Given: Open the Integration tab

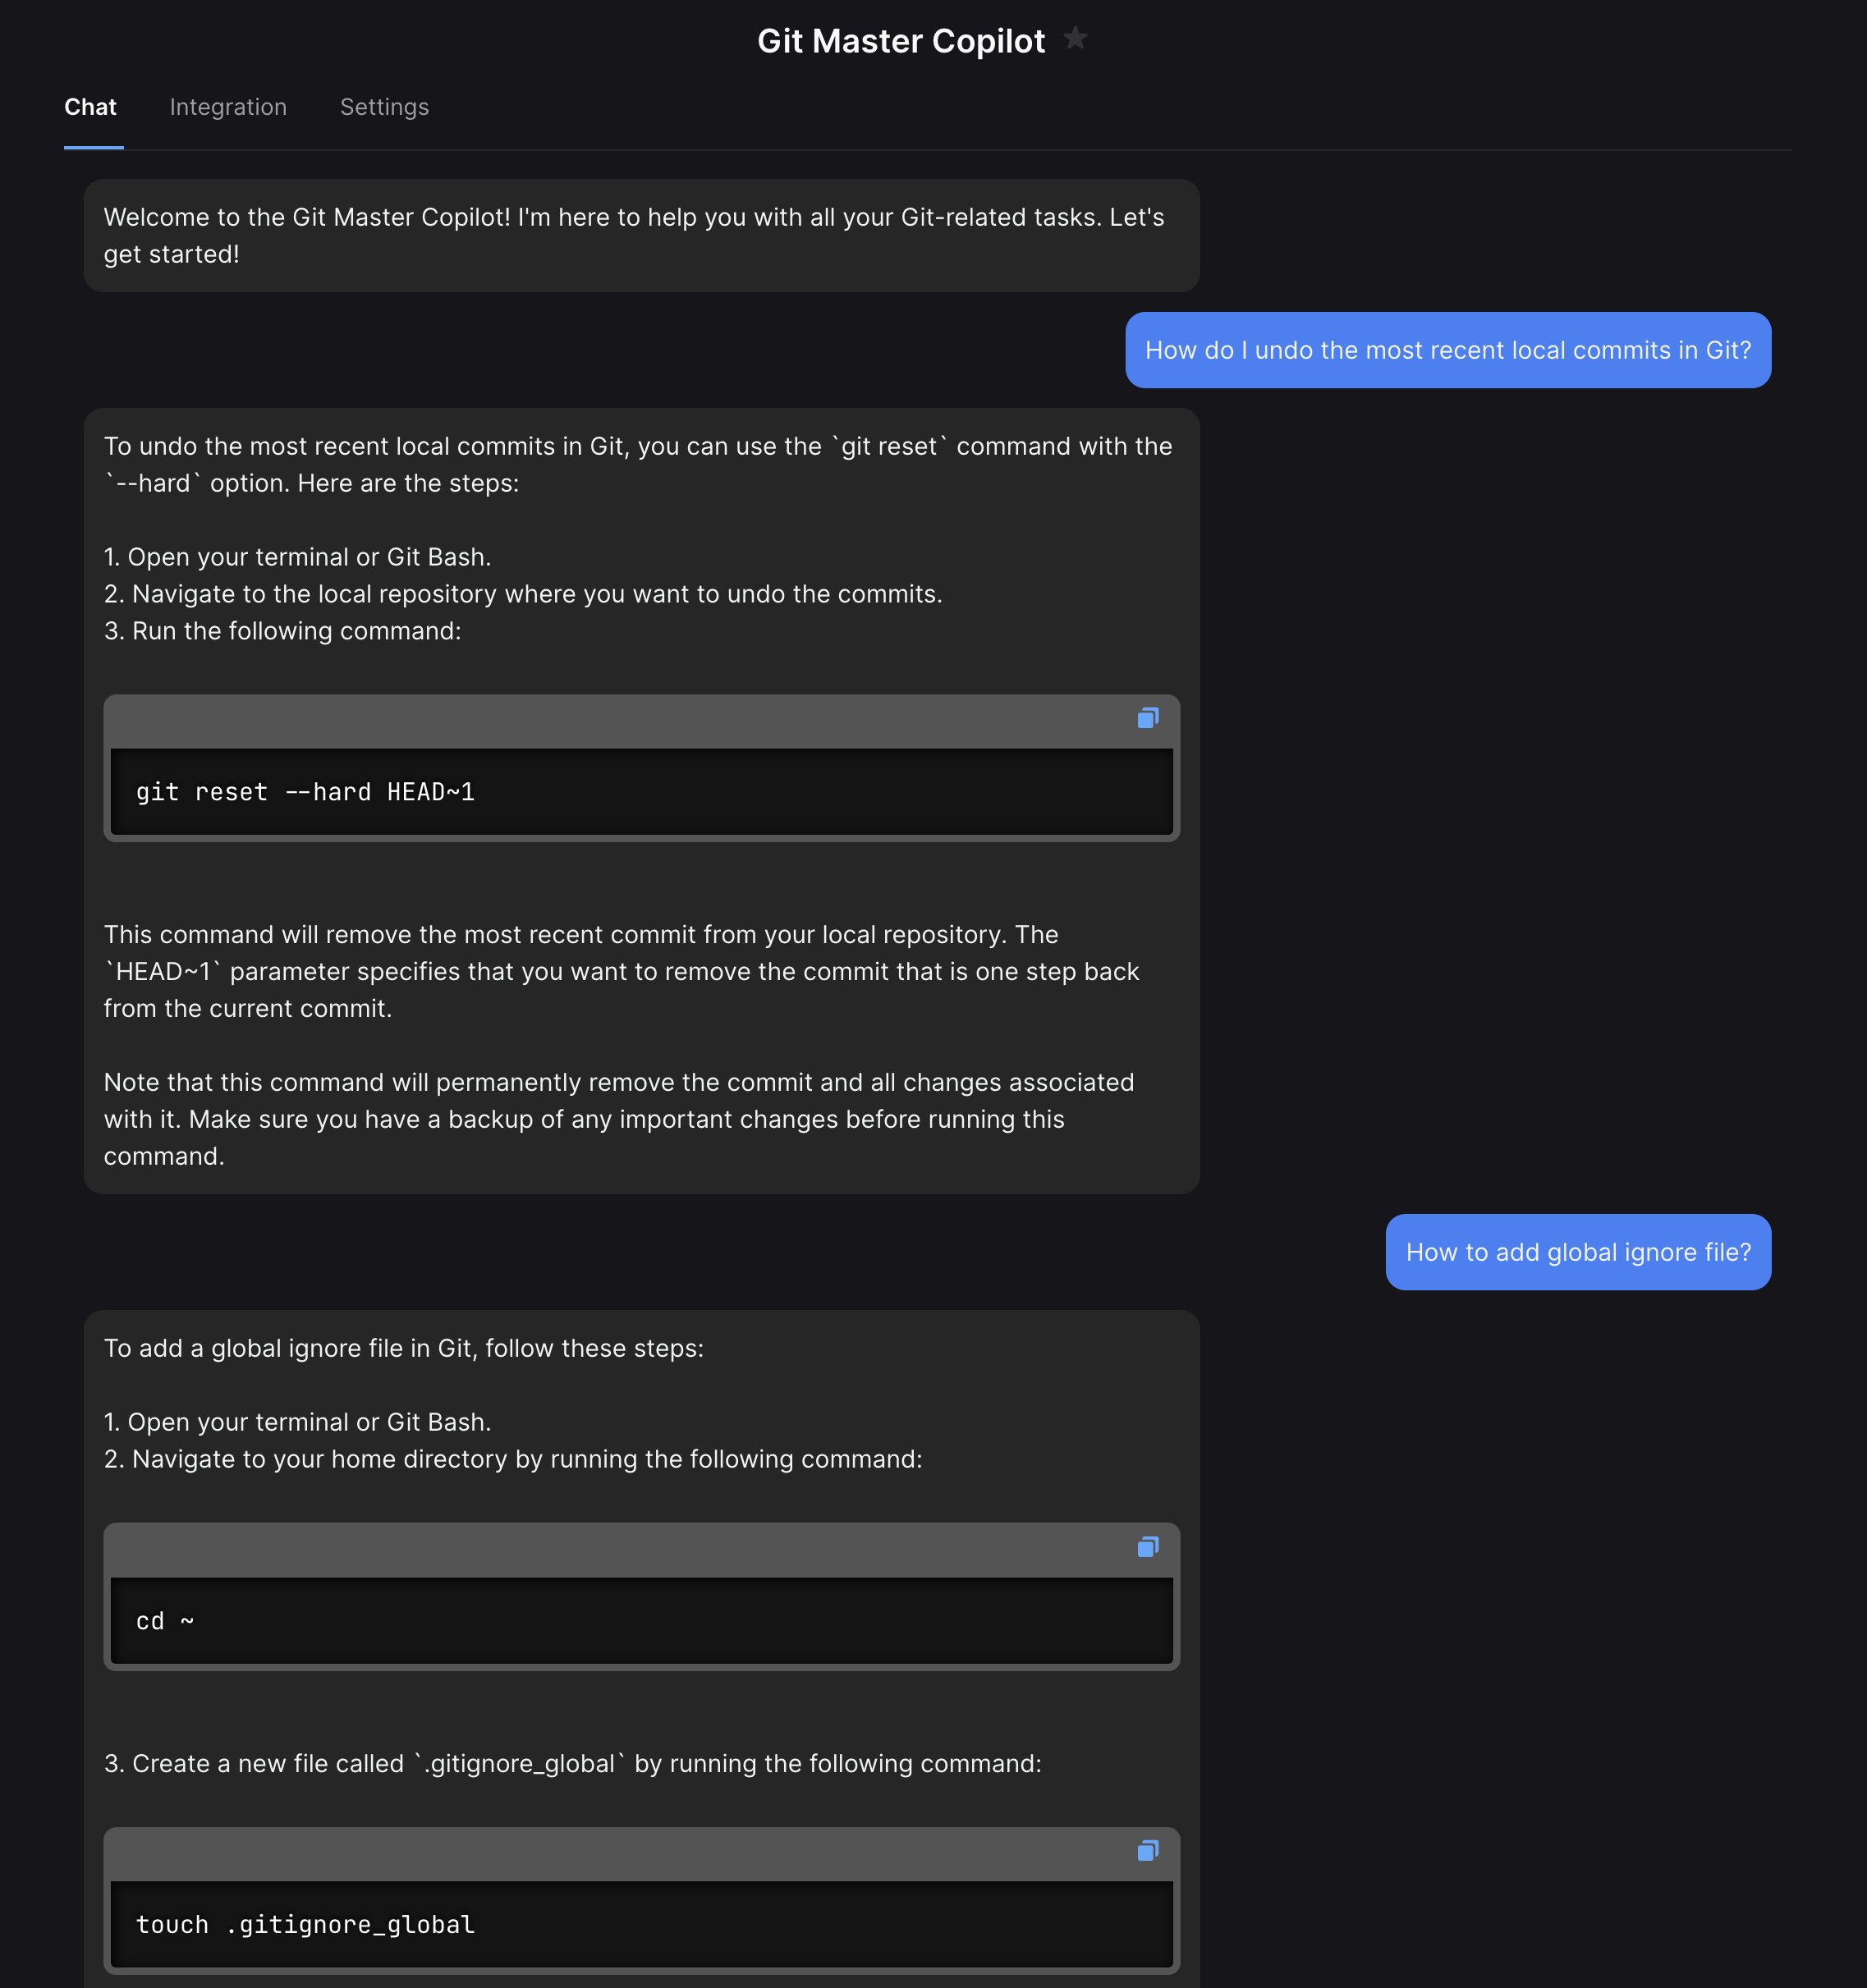Looking at the screenshot, I should 228,107.
